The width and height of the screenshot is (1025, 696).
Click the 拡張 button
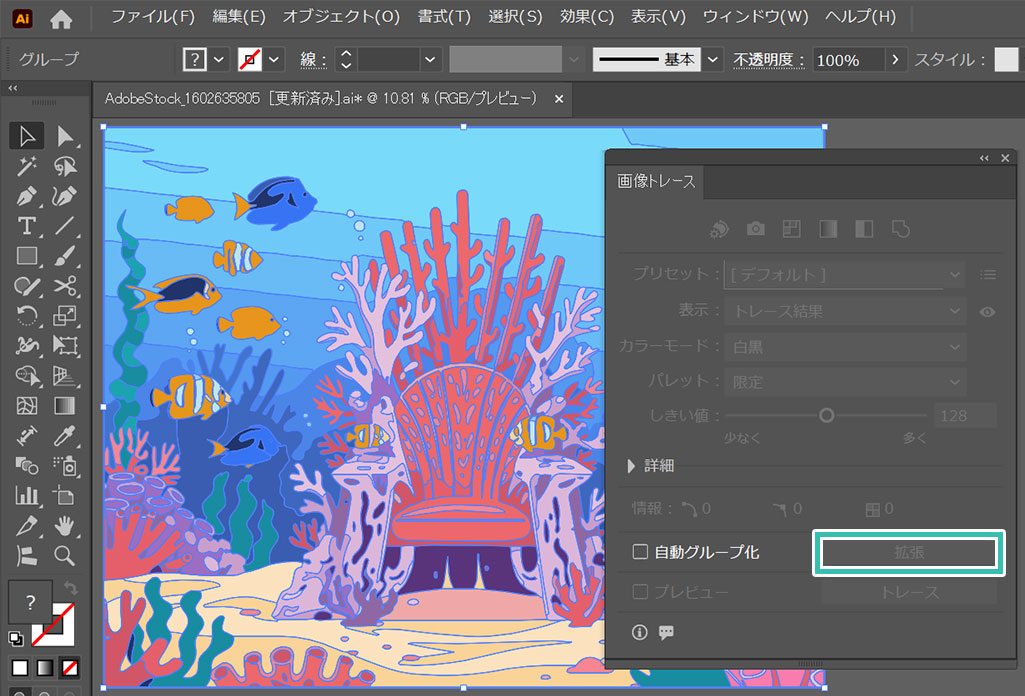pyautogui.click(x=908, y=553)
